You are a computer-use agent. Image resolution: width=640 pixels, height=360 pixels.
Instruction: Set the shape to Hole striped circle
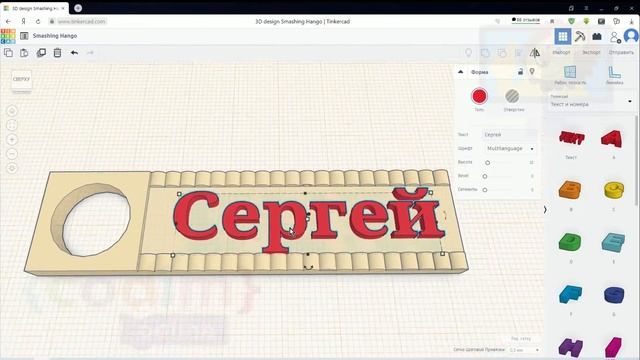[x=512, y=96]
